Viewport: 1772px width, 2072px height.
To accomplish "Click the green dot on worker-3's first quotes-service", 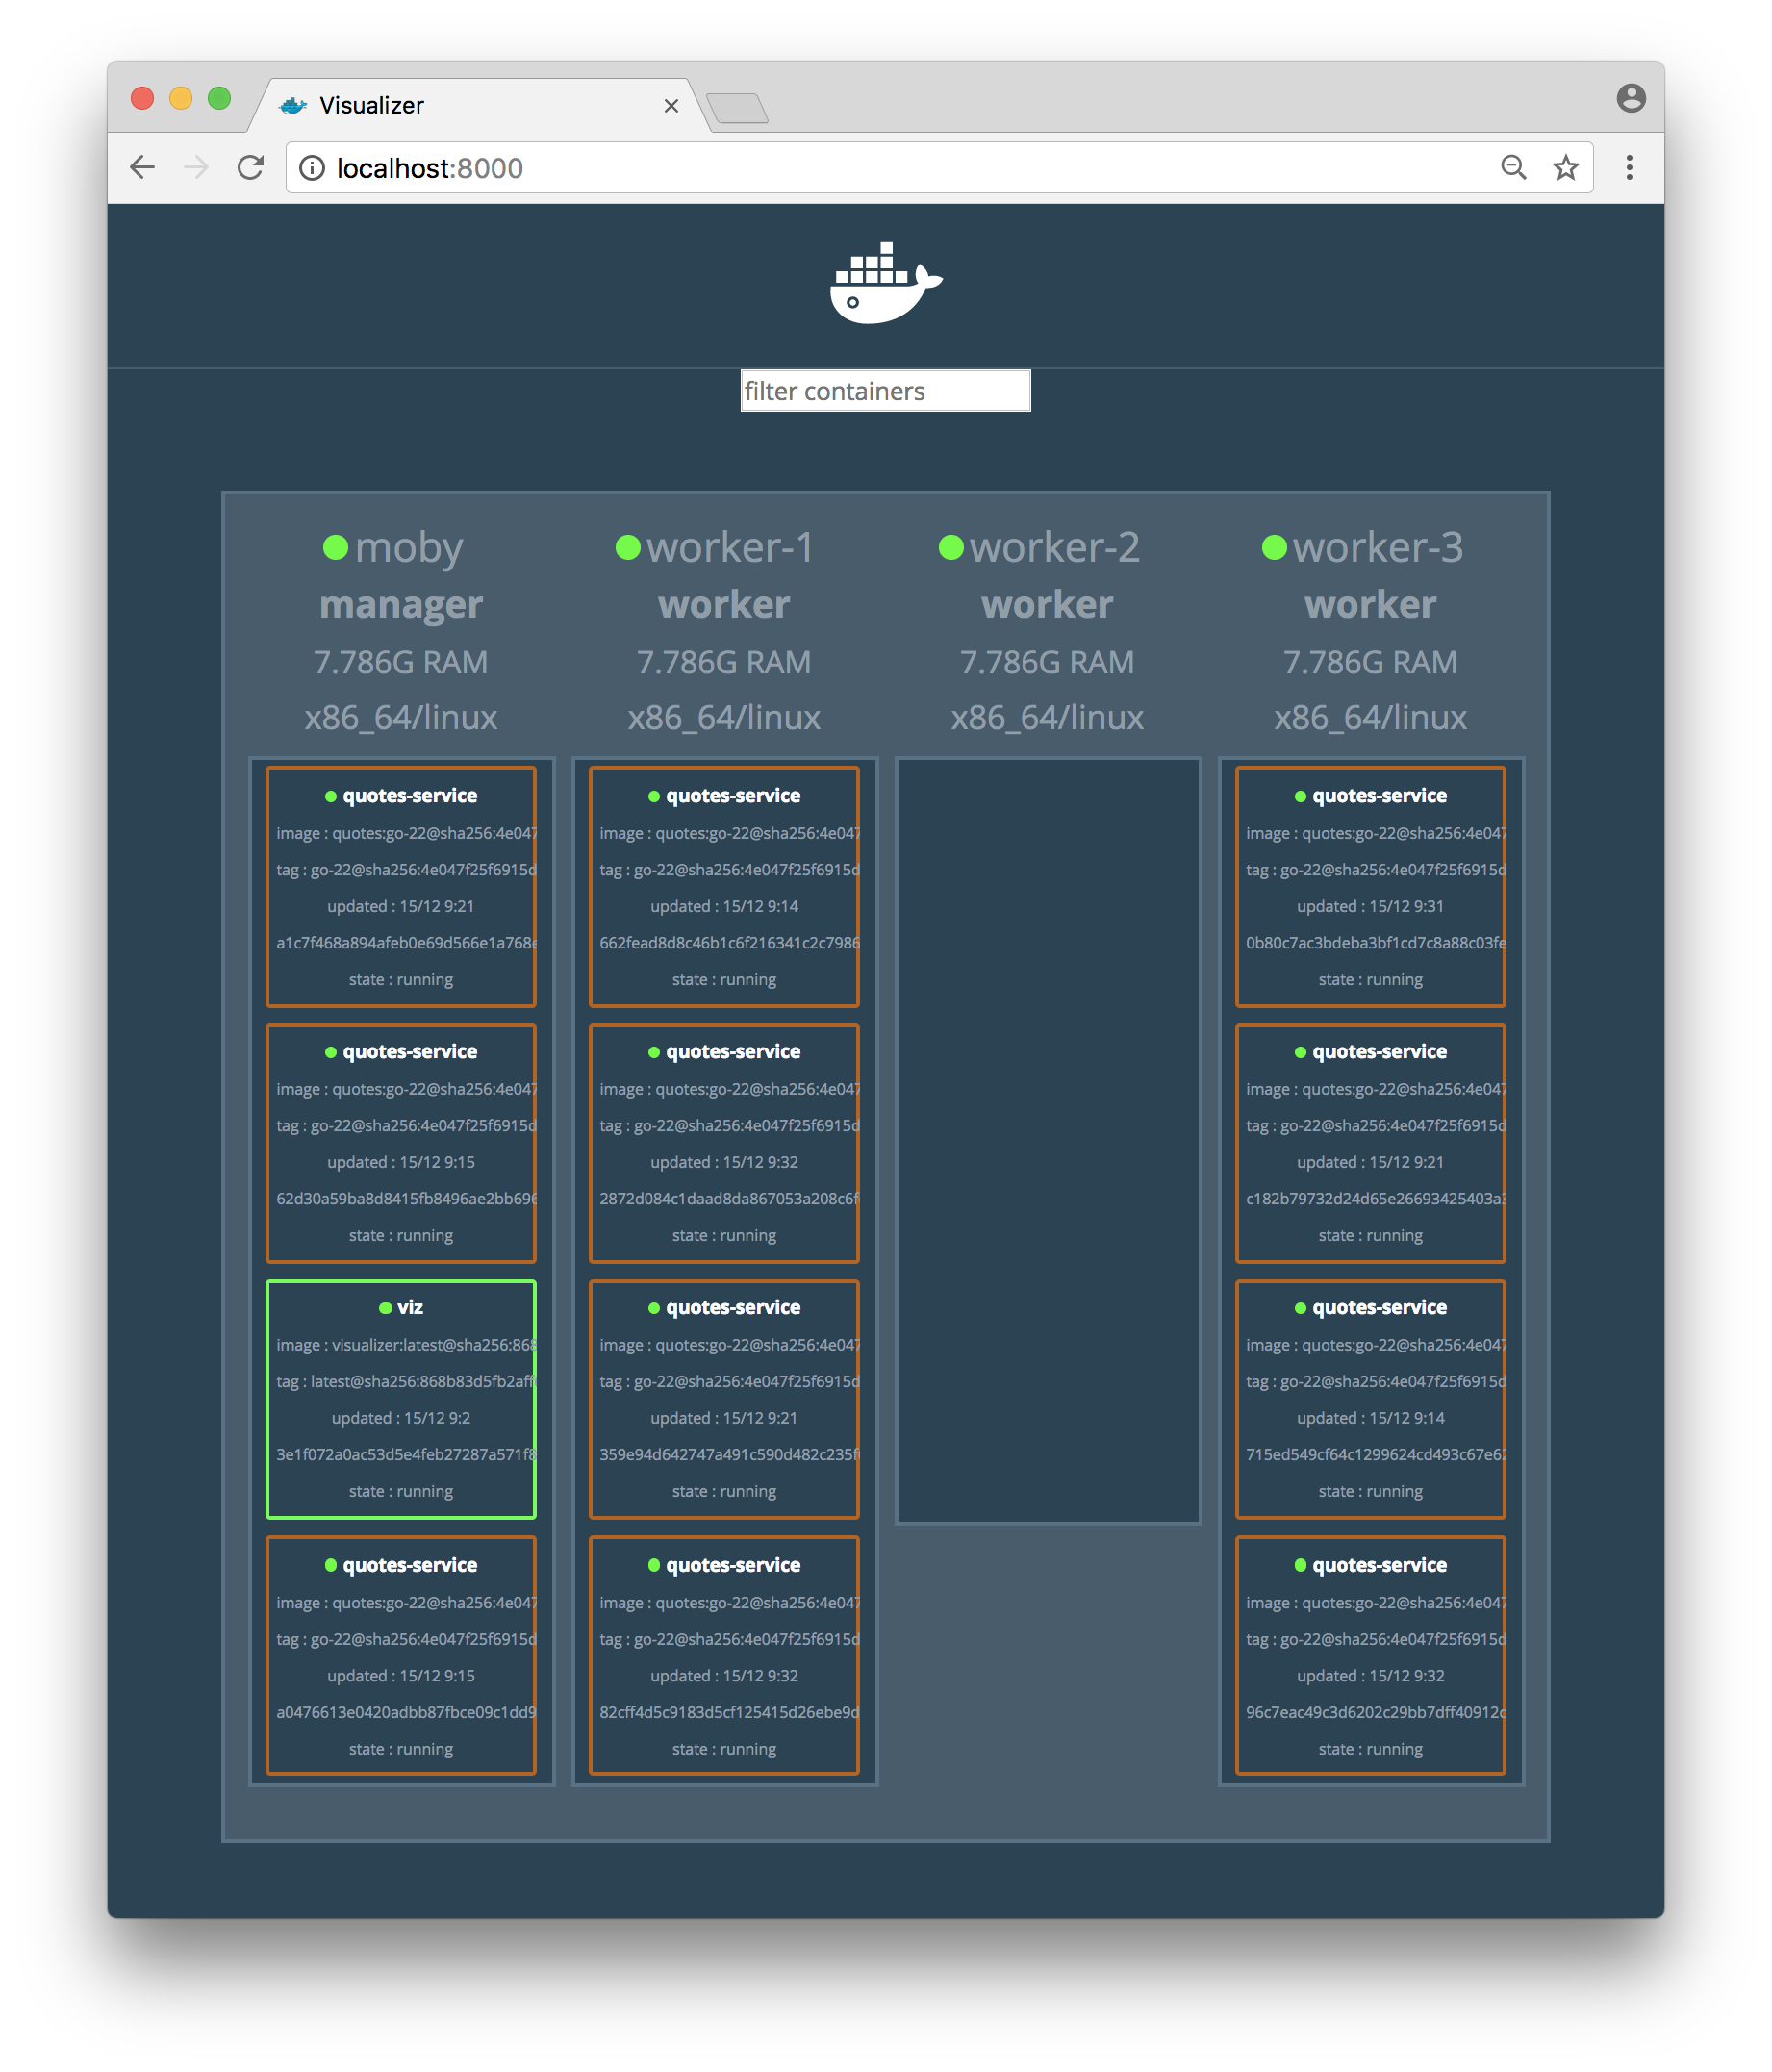I will 1299,796.
